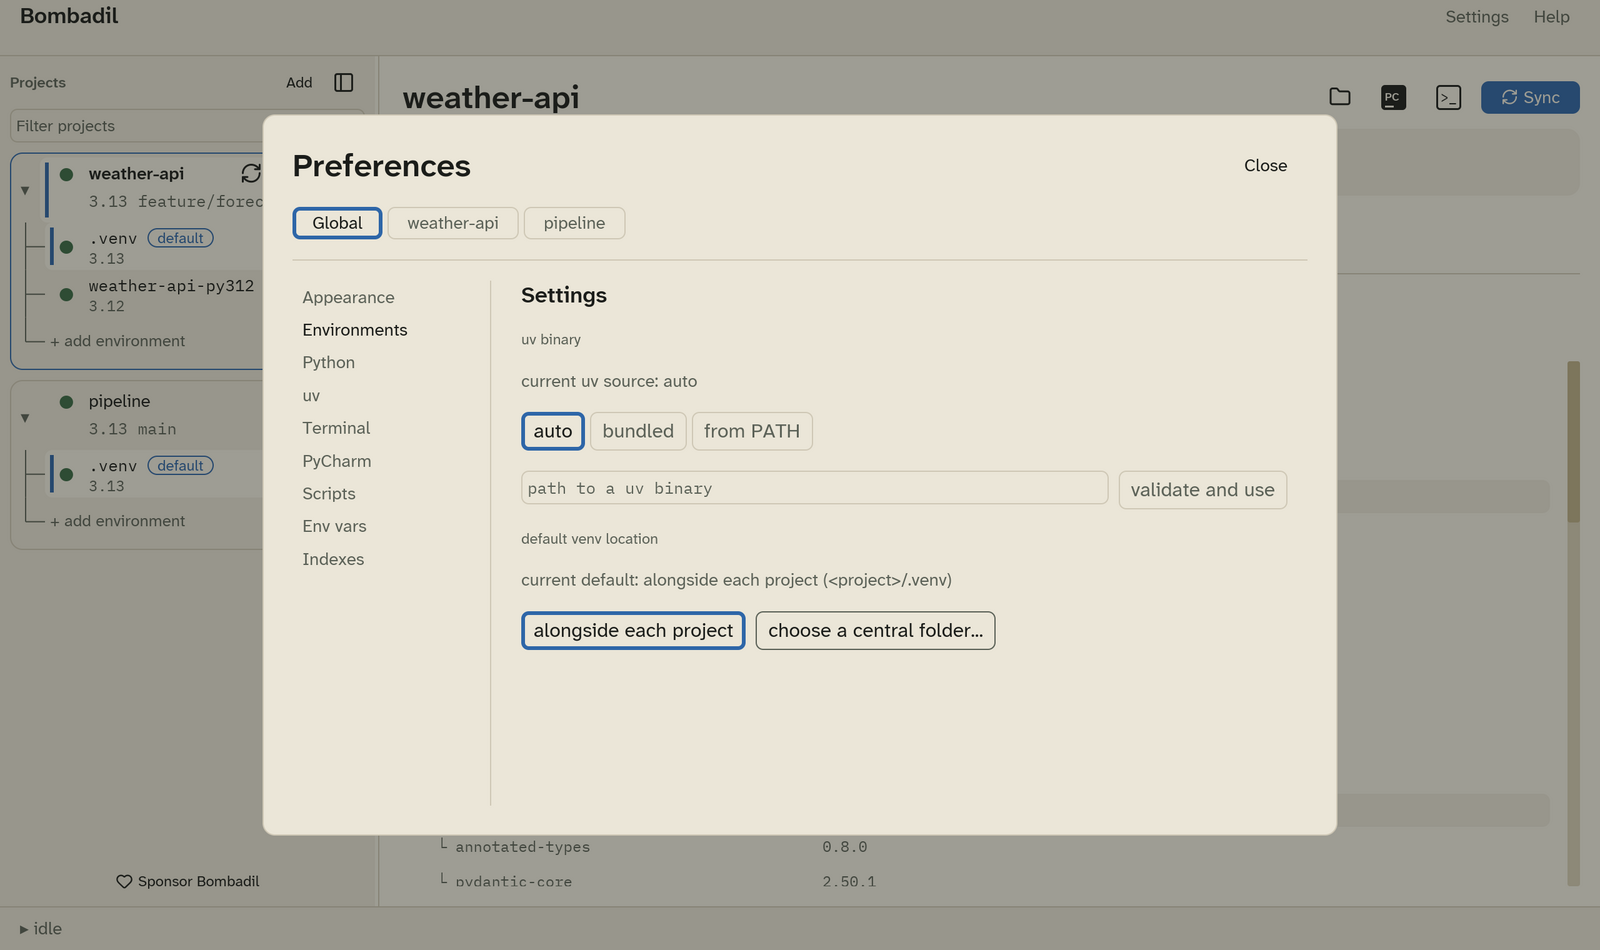This screenshot has width=1600, height=950.
Task: Open the Environments settings section
Action: (355, 330)
